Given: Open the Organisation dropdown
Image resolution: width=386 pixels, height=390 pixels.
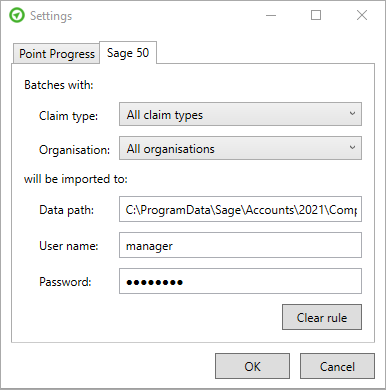Looking at the screenshot, I should tap(240, 148).
